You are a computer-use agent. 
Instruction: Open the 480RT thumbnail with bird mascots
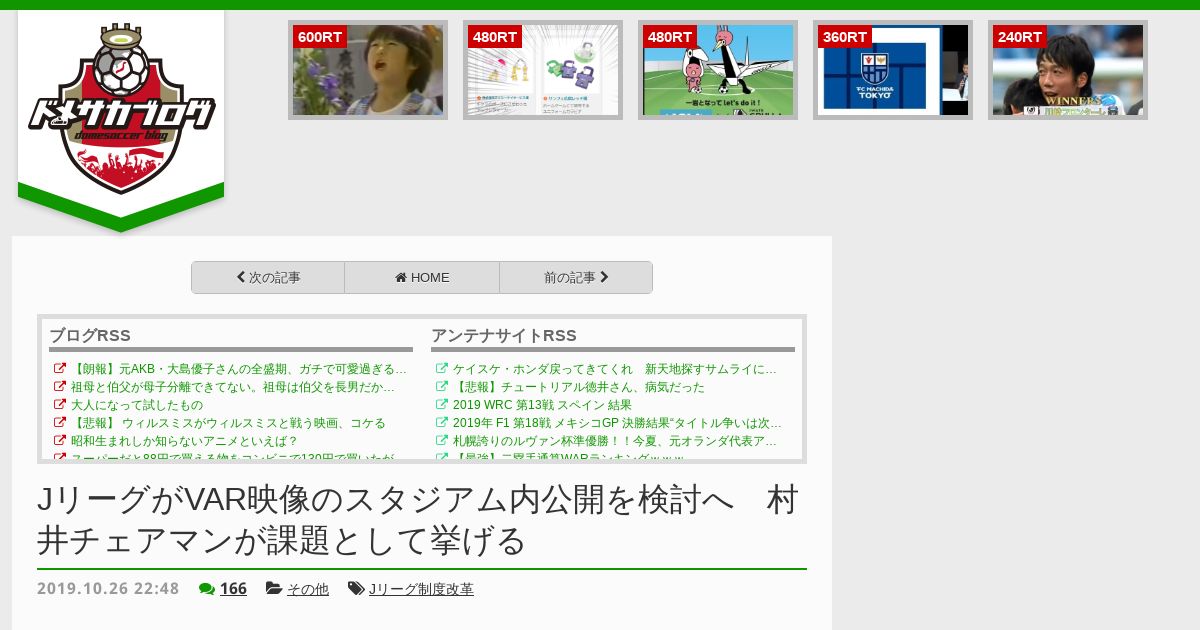[x=718, y=70]
